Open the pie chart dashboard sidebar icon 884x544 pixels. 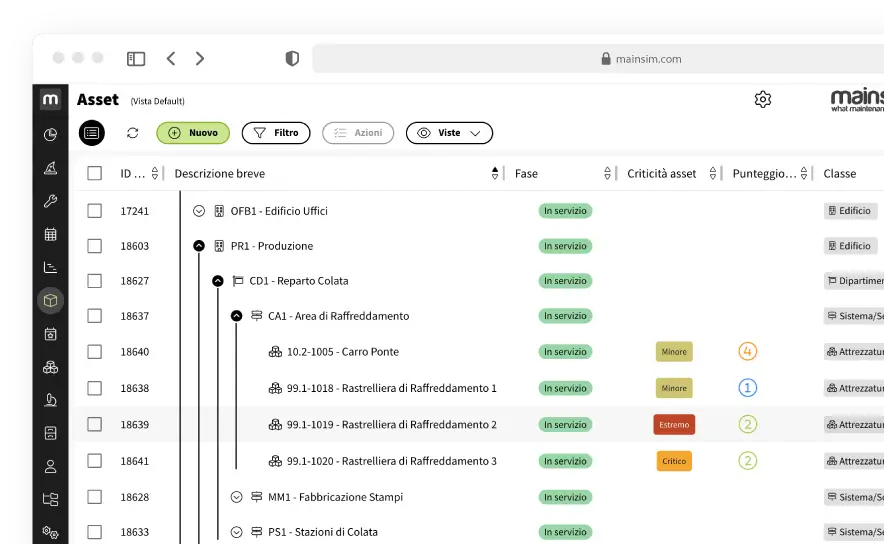pyautogui.click(x=50, y=134)
